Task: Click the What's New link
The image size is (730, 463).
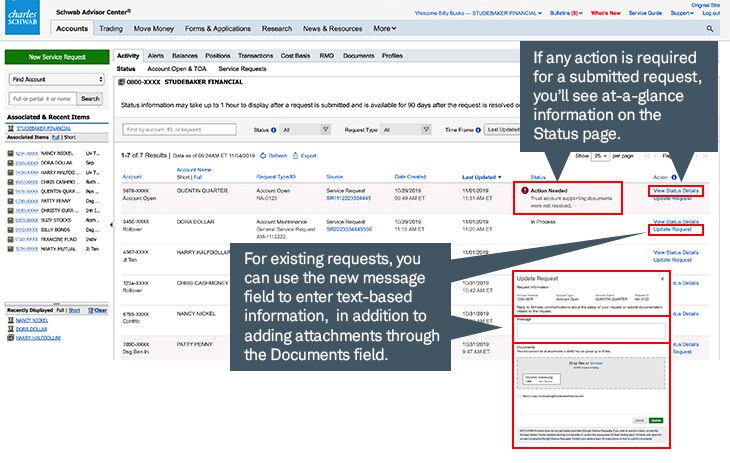Action: point(605,13)
